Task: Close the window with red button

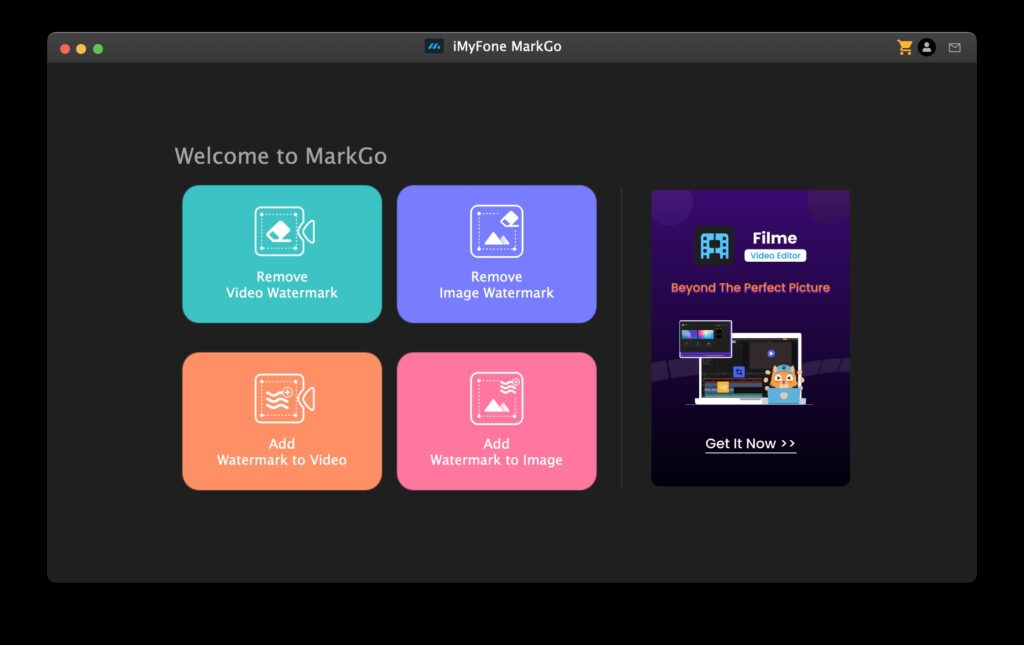Action: point(65,49)
